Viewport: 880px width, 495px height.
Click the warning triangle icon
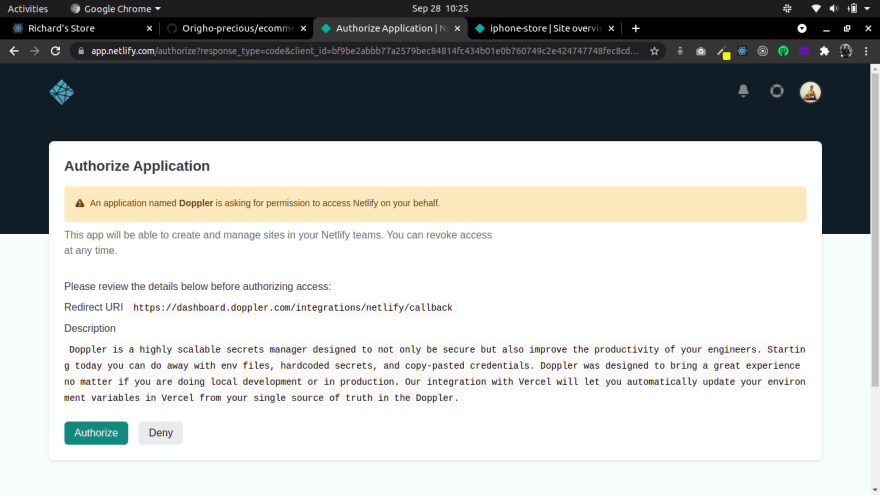80,203
